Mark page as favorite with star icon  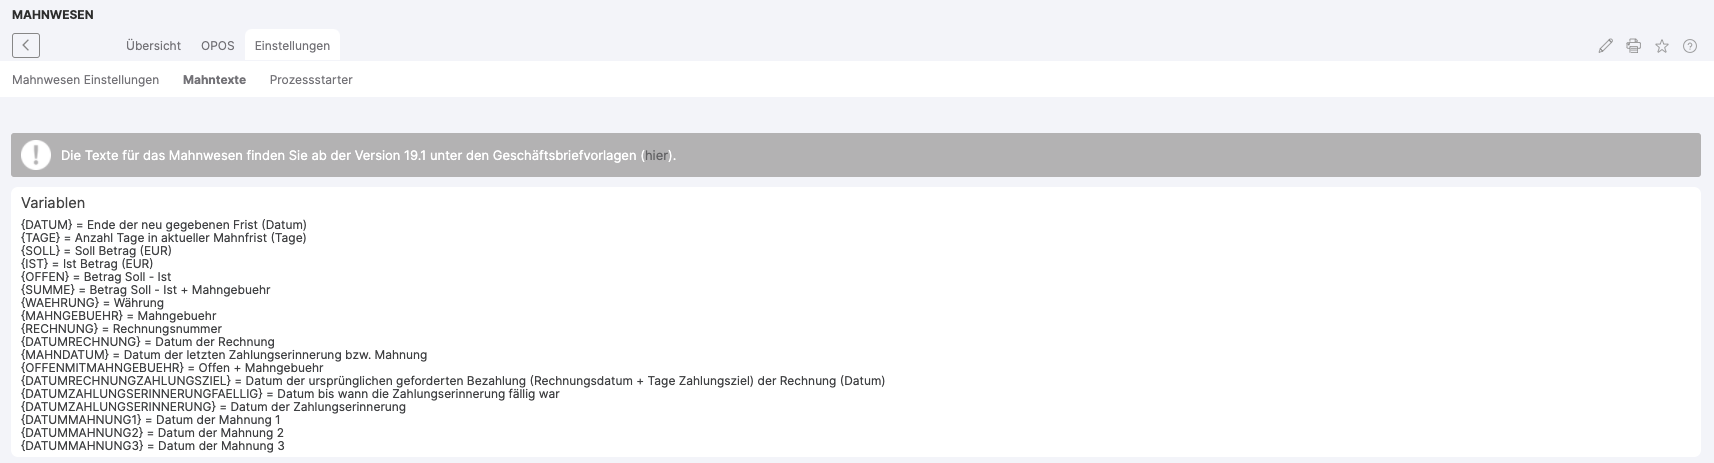point(1662,46)
